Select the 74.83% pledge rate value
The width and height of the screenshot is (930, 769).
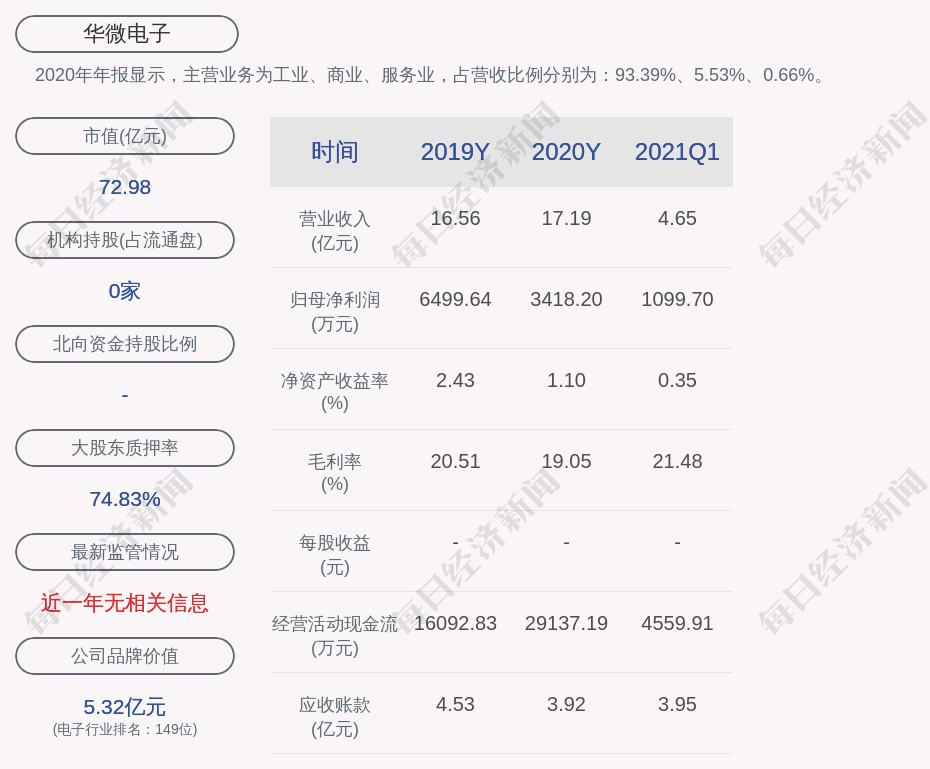click(x=125, y=499)
